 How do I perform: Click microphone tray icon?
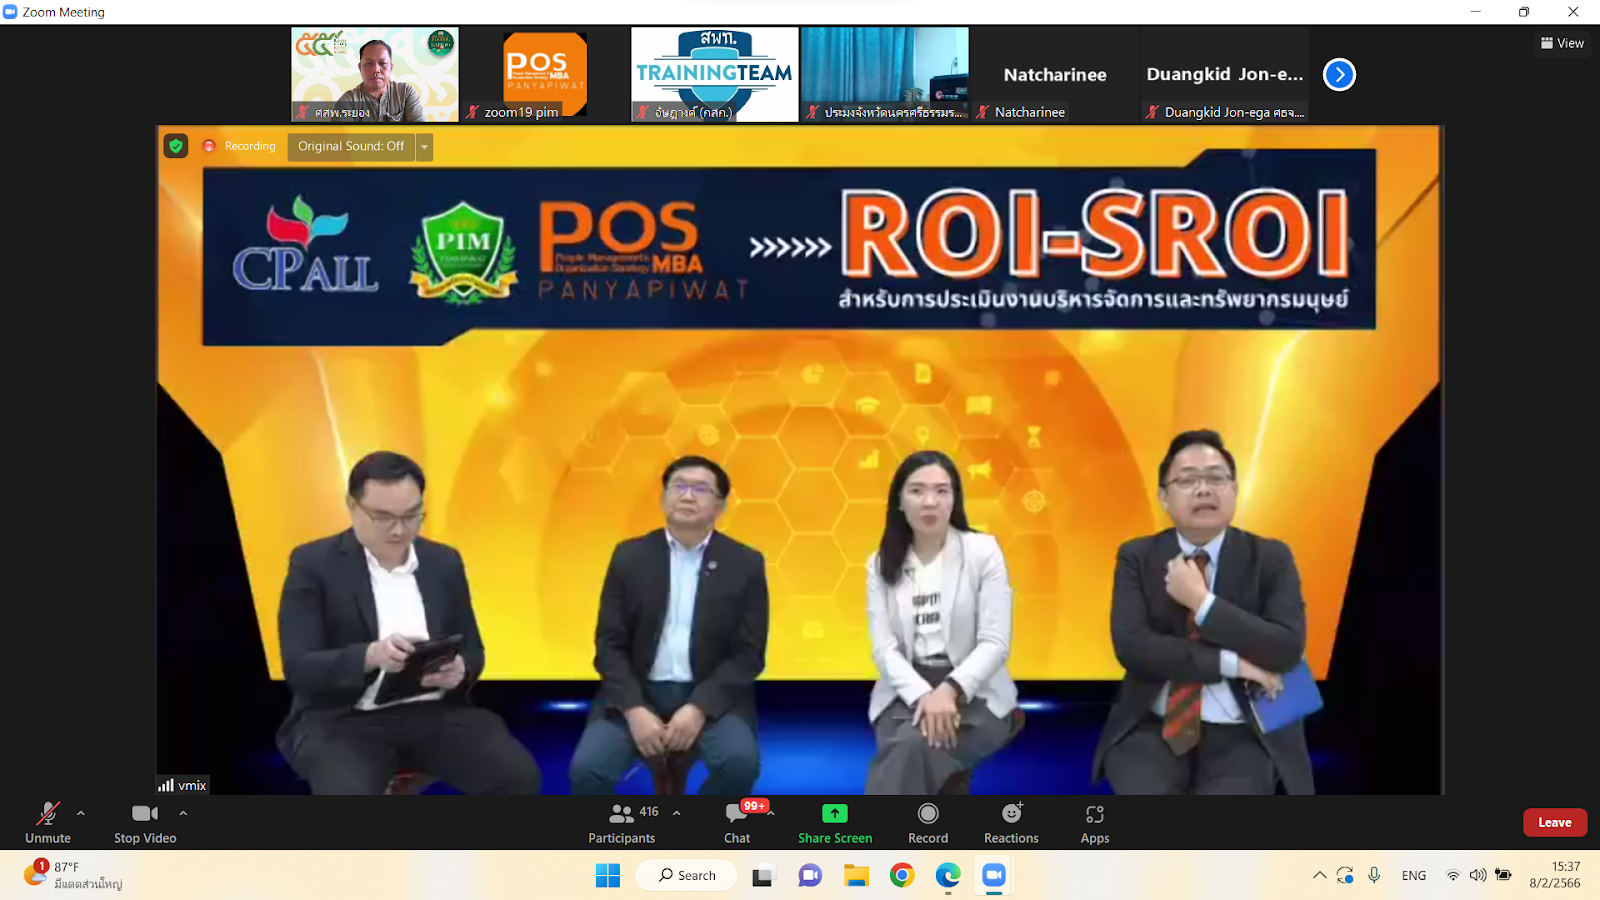(1374, 875)
